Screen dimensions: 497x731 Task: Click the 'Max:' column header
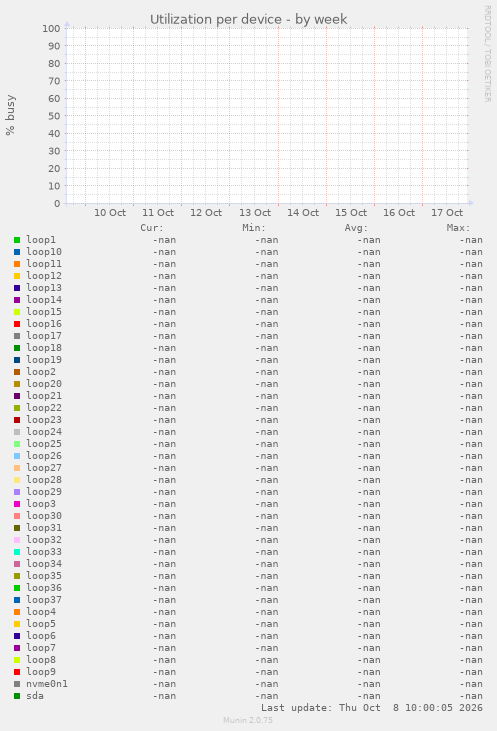(458, 228)
